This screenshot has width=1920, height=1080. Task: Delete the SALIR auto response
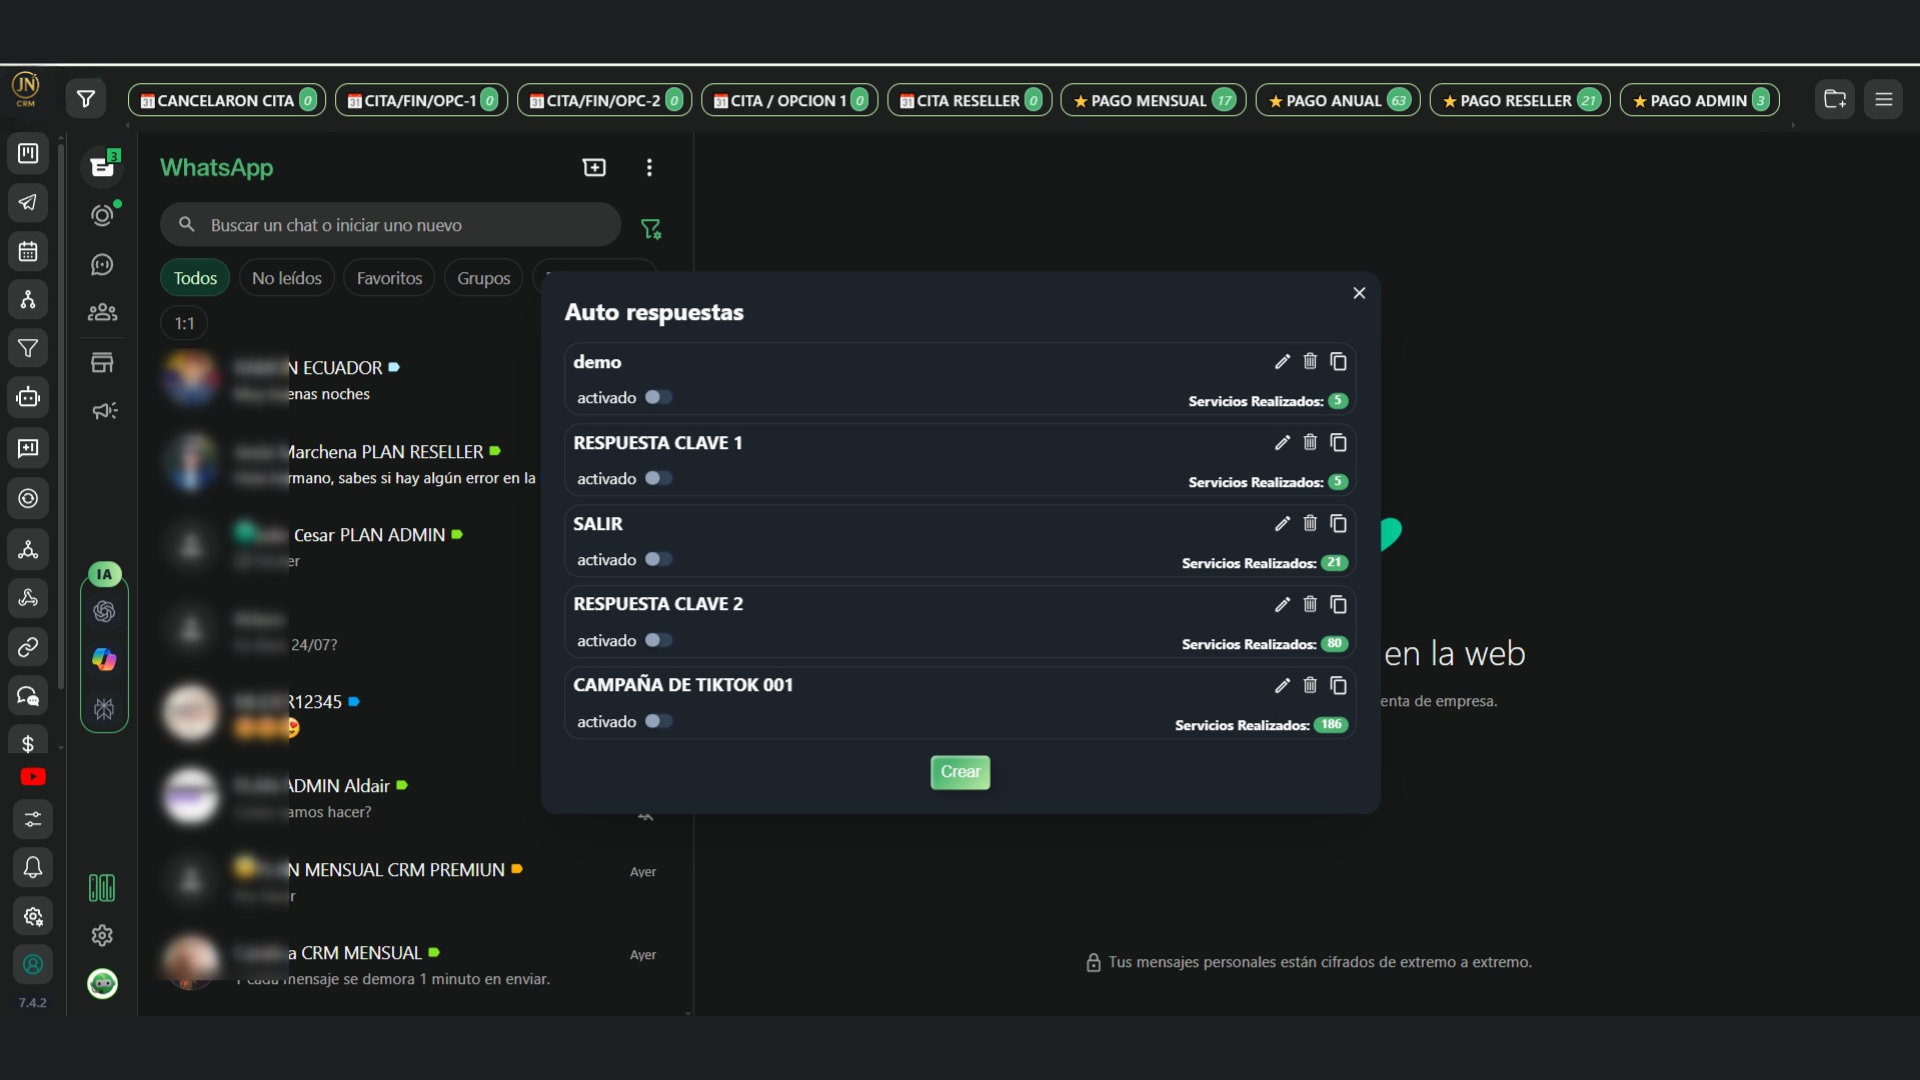(1310, 523)
